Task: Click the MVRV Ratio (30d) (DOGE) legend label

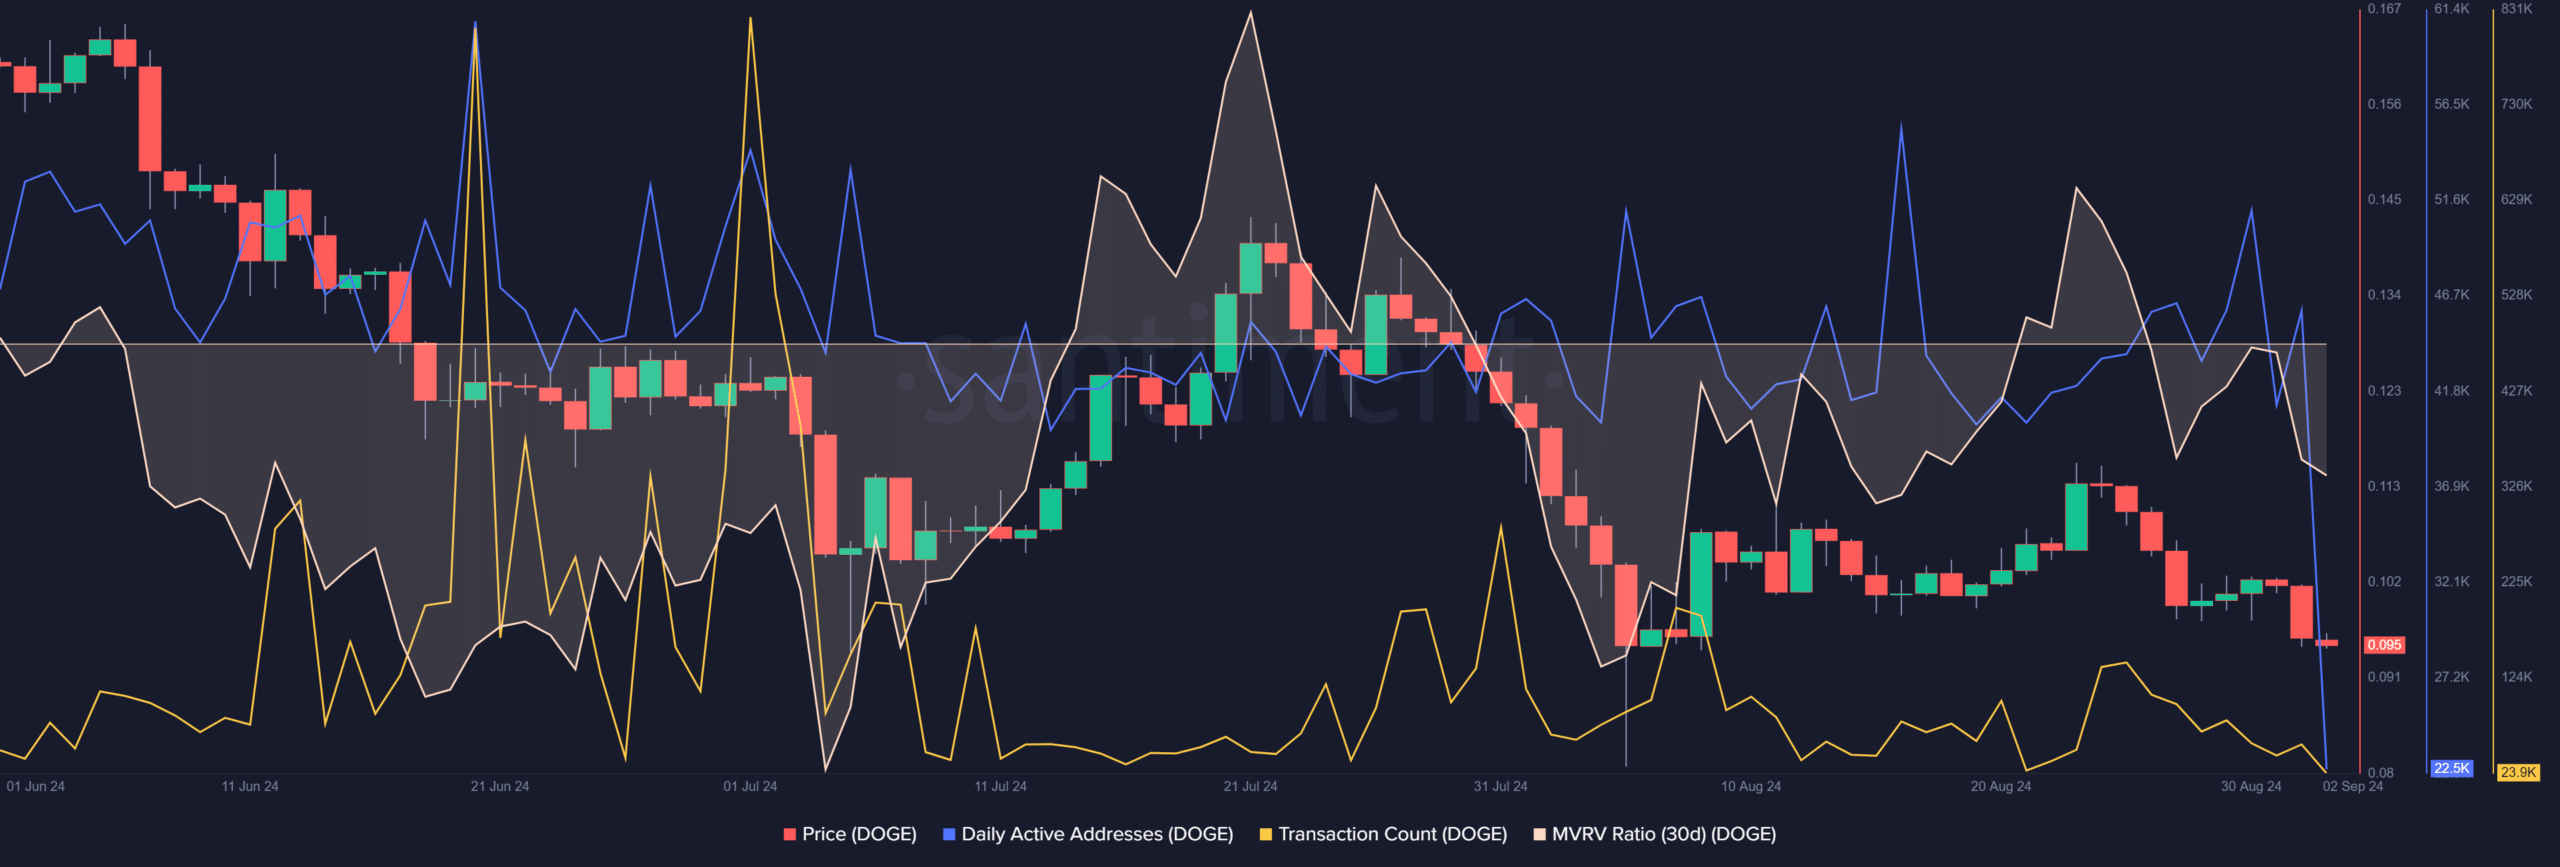Action: (1664, 834)
